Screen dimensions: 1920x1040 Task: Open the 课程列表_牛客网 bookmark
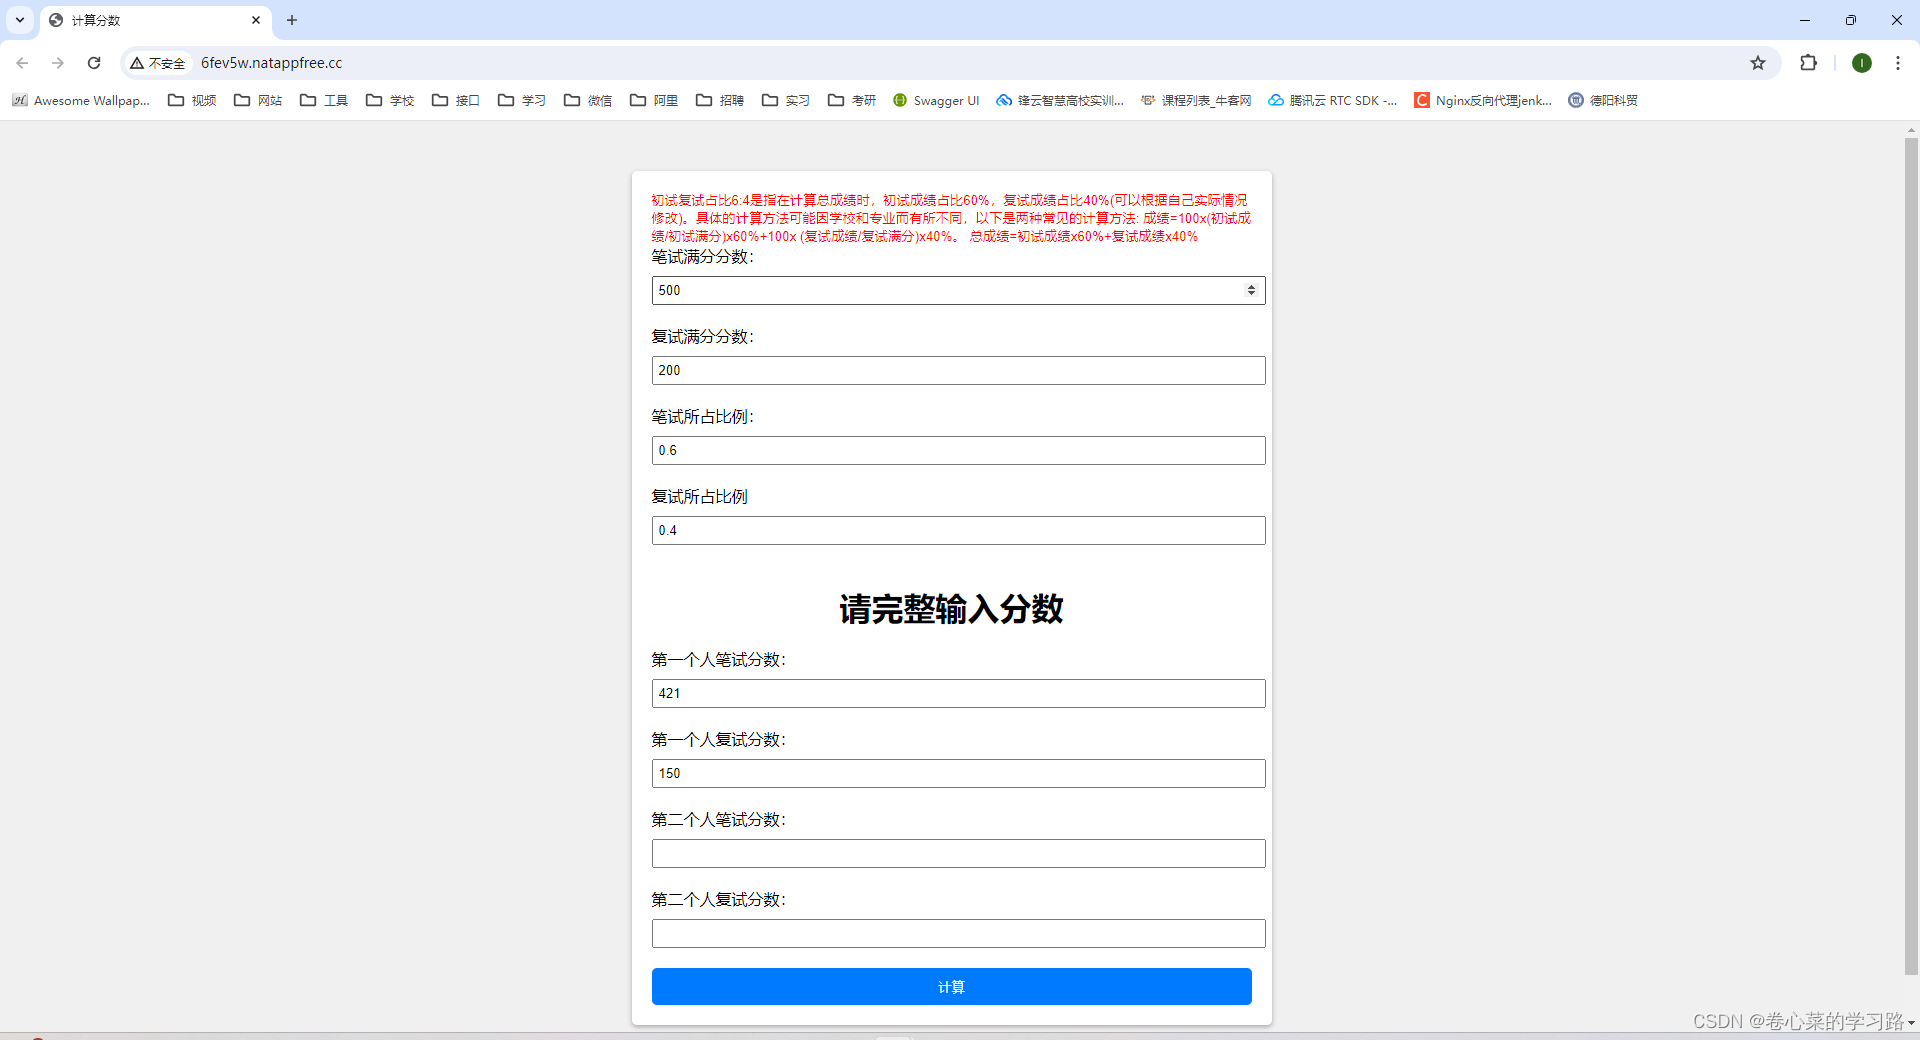tap(1196, 100)
